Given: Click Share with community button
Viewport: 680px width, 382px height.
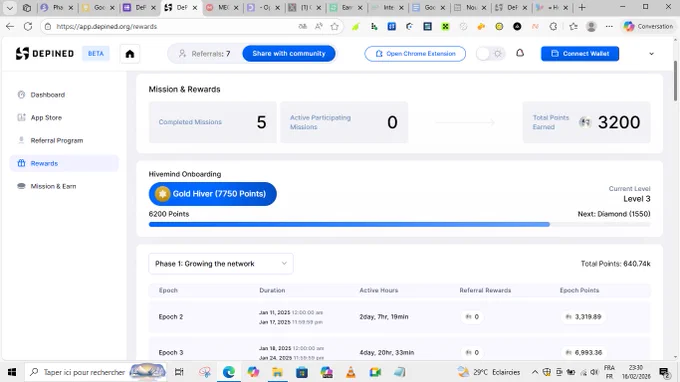Looking at the screenshot, I should (x=289, y=53).
